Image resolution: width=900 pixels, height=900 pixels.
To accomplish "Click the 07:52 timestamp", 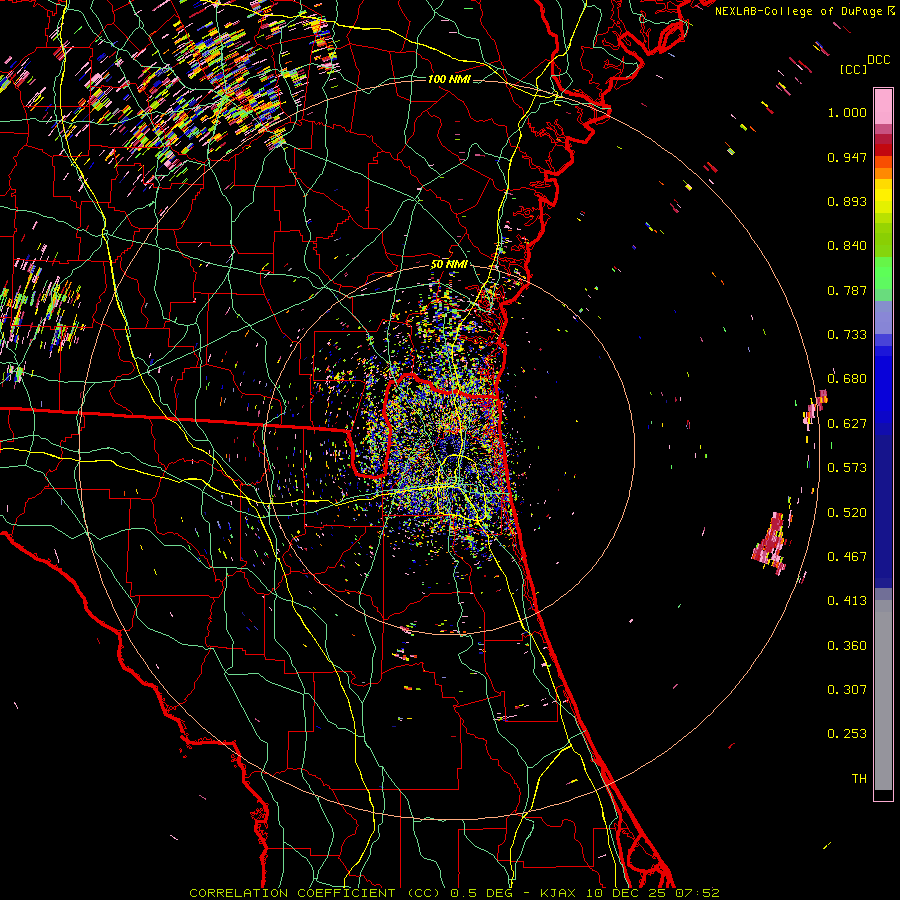I will (697, 893).
